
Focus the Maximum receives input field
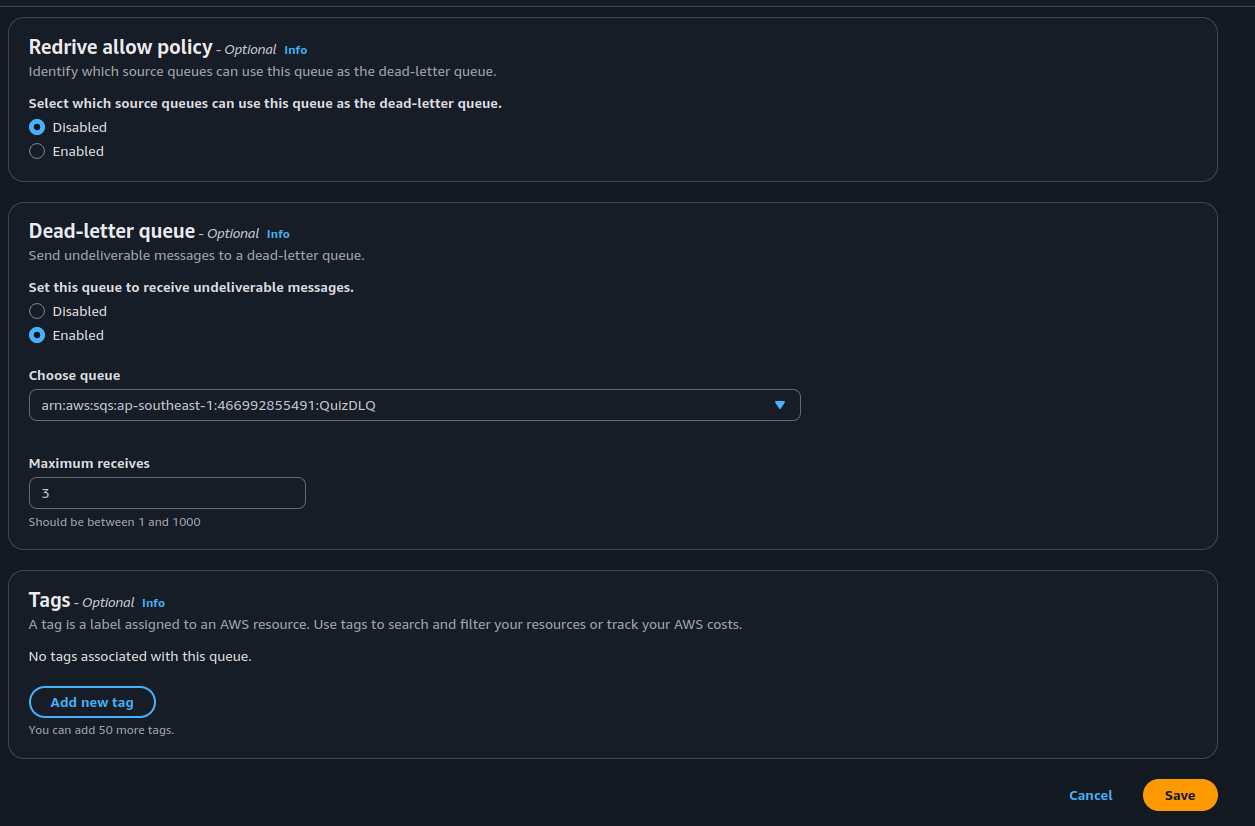tap(167, 493)
